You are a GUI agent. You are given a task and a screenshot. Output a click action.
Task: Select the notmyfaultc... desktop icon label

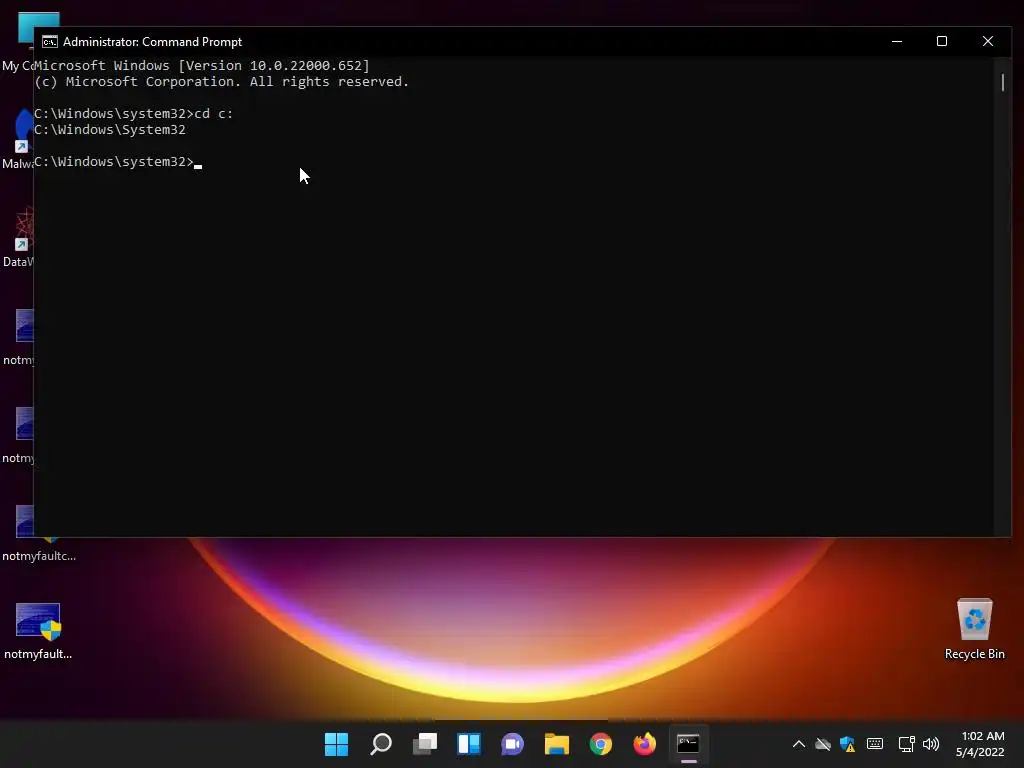pos(39,556)
